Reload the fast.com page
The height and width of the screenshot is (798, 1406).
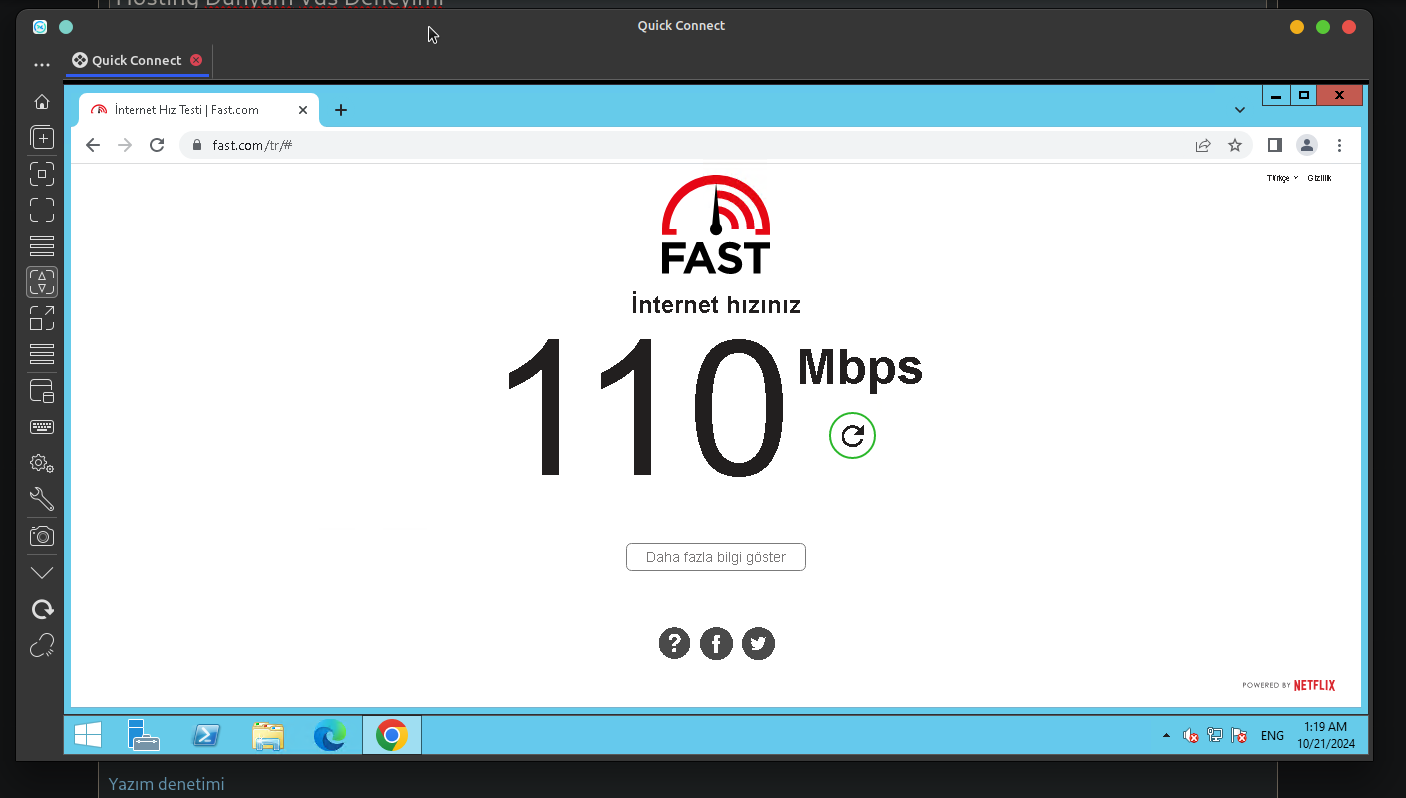click(157, 145)
